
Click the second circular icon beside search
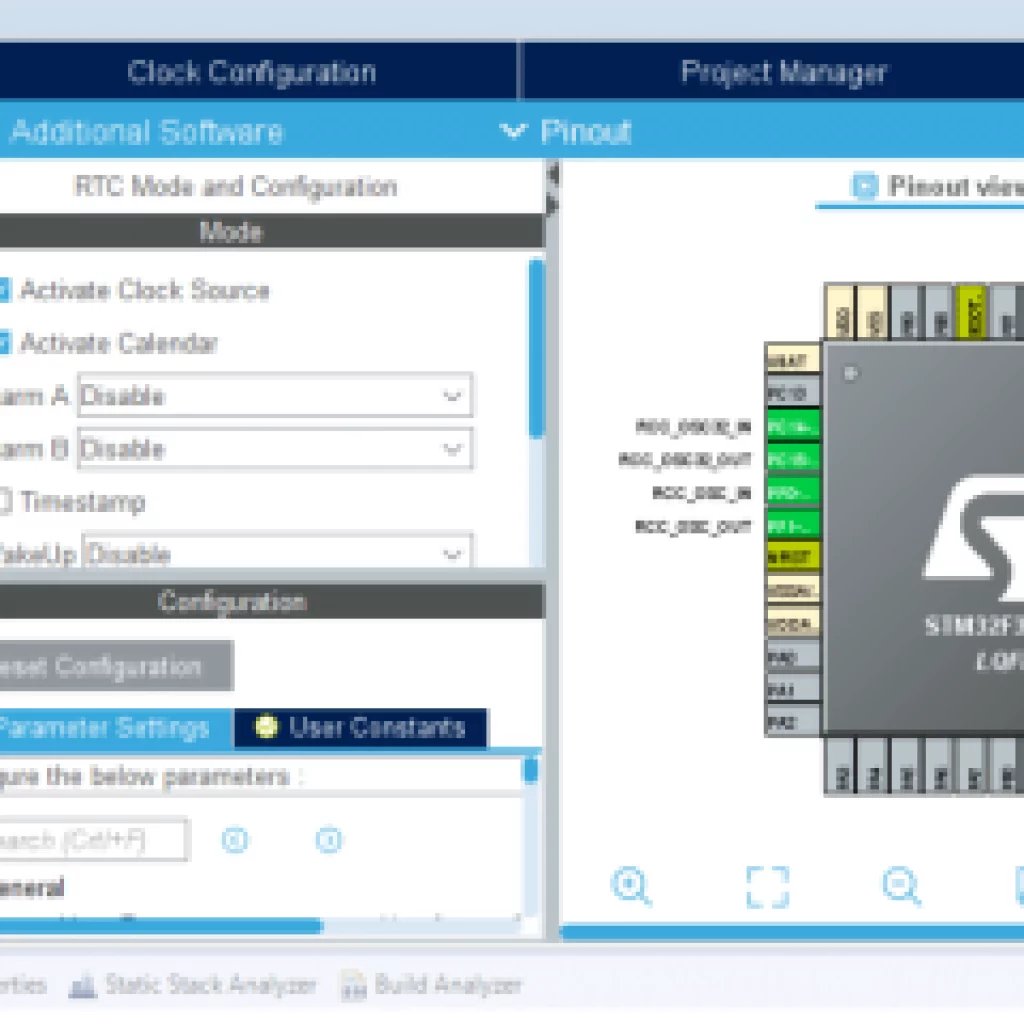pos(329,840)
